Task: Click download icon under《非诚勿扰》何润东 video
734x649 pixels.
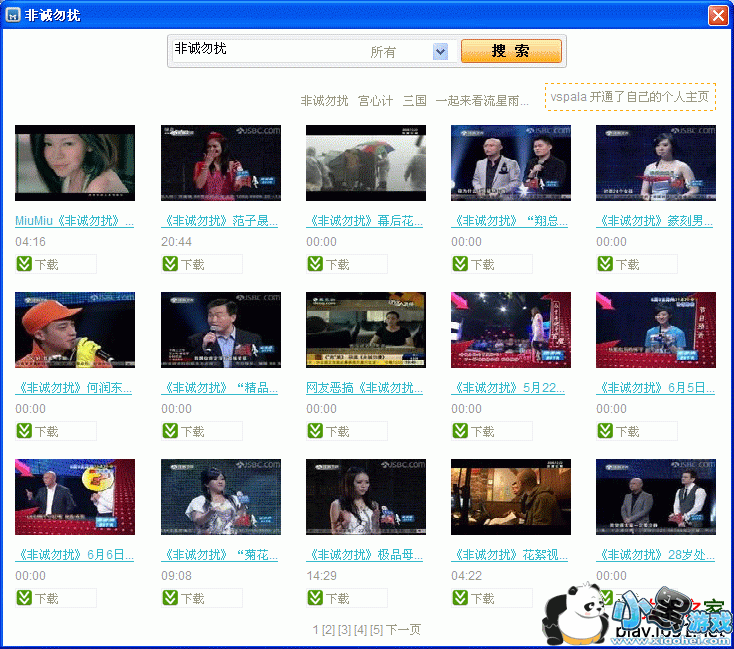Action: [24, 431]
